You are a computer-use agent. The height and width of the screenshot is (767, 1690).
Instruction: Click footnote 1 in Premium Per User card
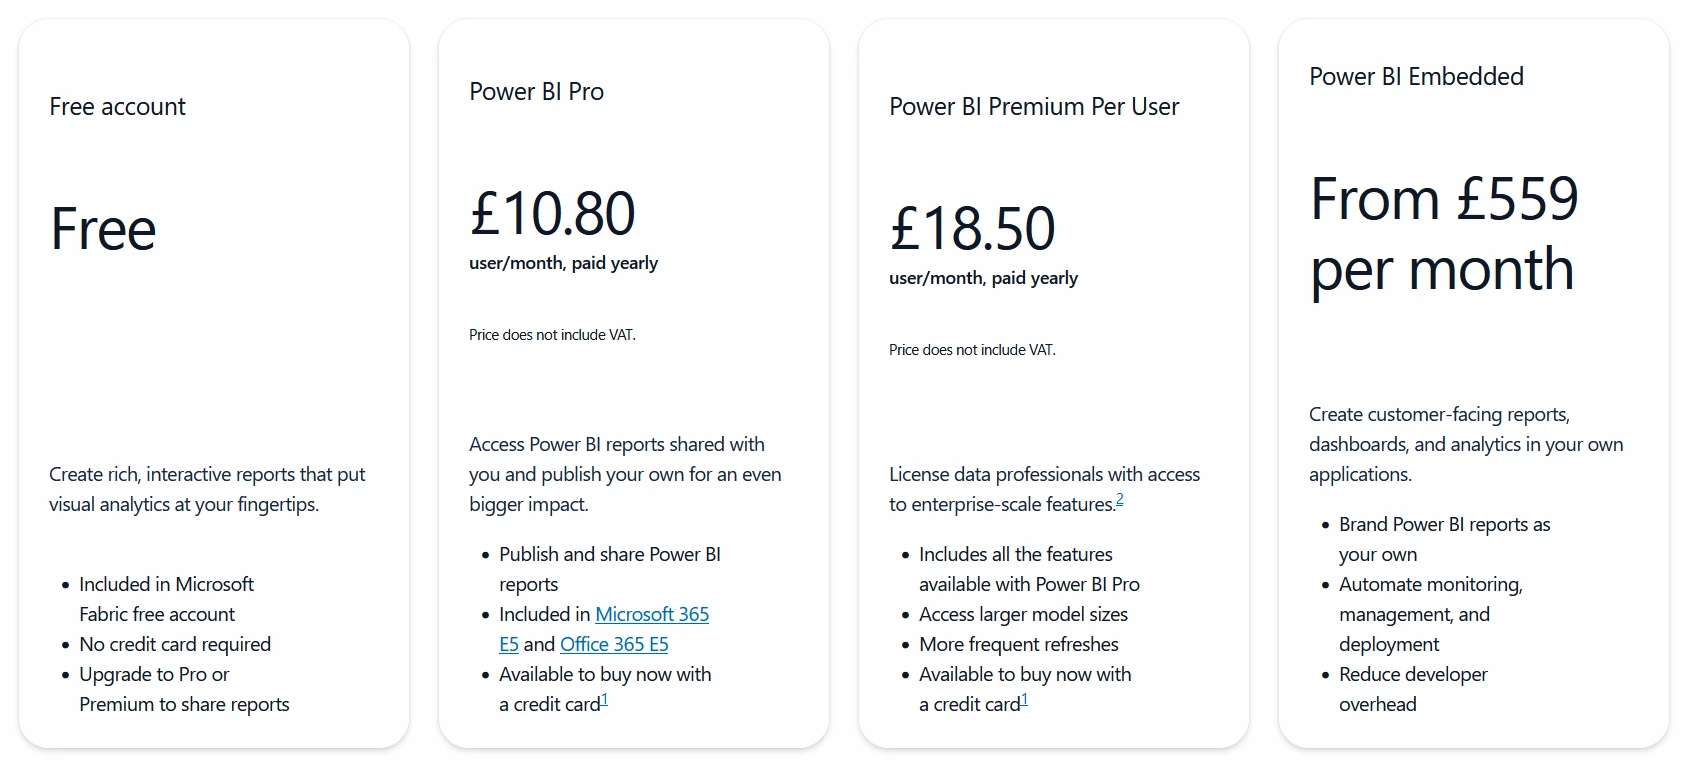(x=1025, y=699)
